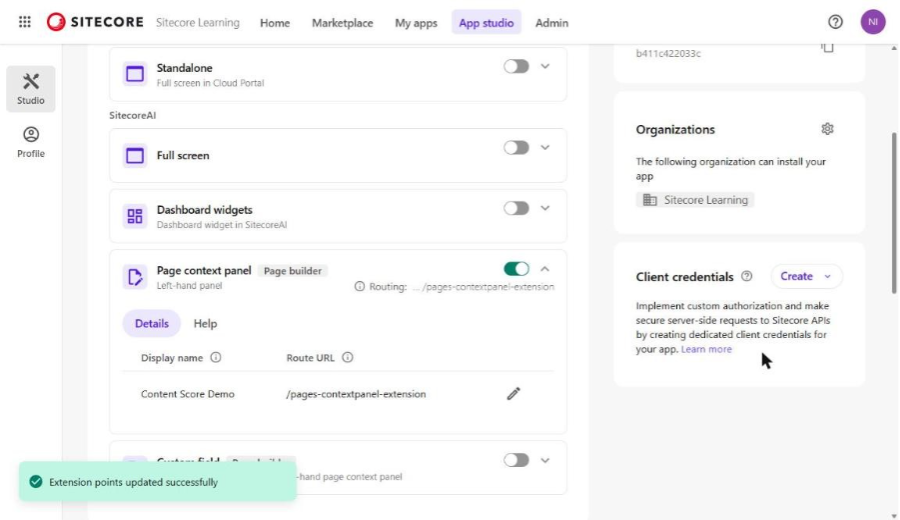Click the Left-hand panel subtitle
This screenshot has height=520, width=900.
click(x=189, y=285)
